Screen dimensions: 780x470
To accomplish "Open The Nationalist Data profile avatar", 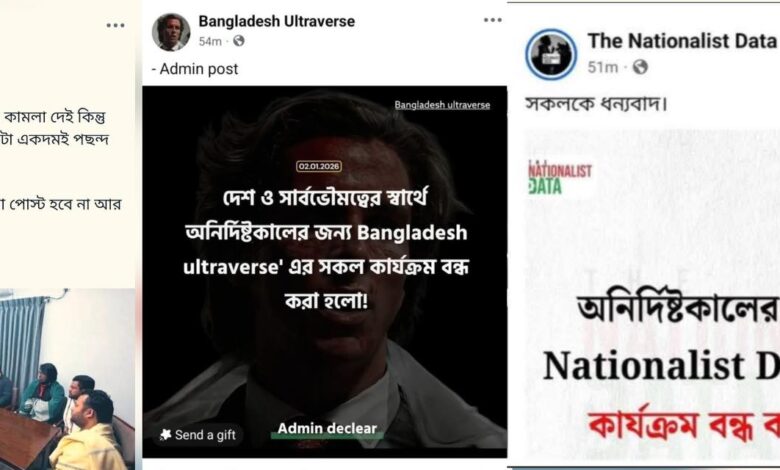I will tap(551, 54).
